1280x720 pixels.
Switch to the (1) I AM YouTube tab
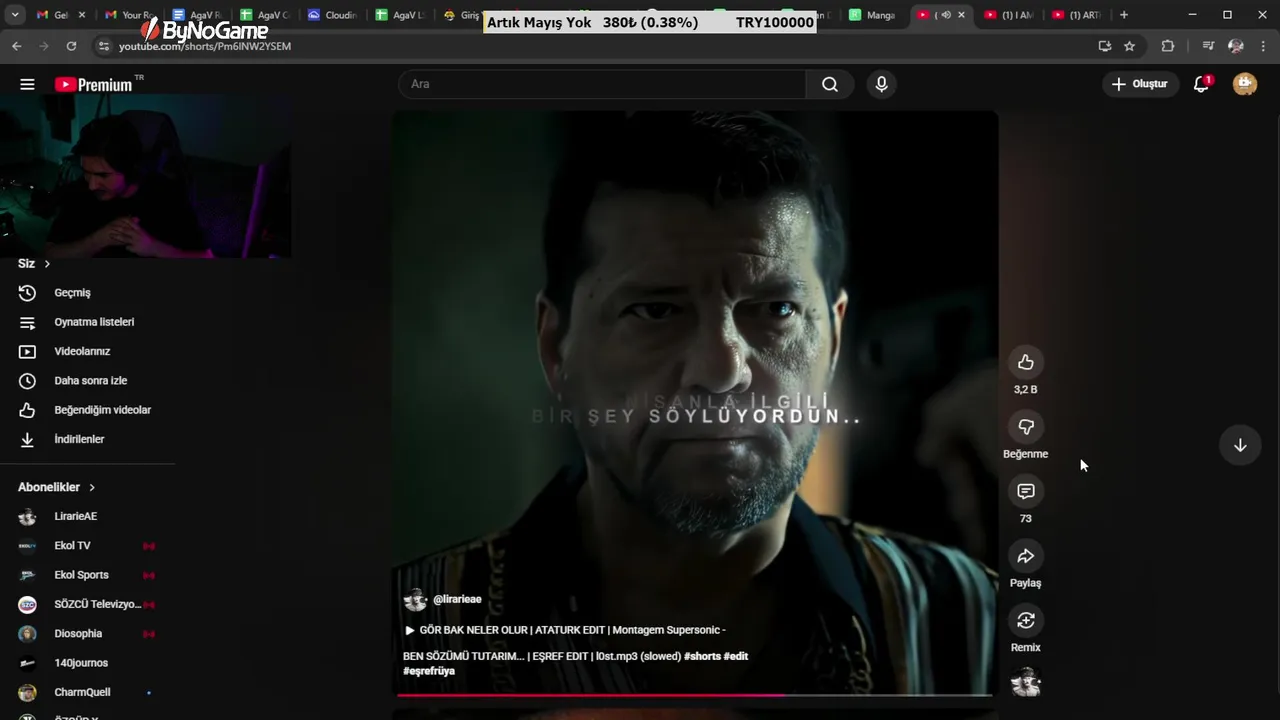pyautogui.click(x=1010, y=15)
